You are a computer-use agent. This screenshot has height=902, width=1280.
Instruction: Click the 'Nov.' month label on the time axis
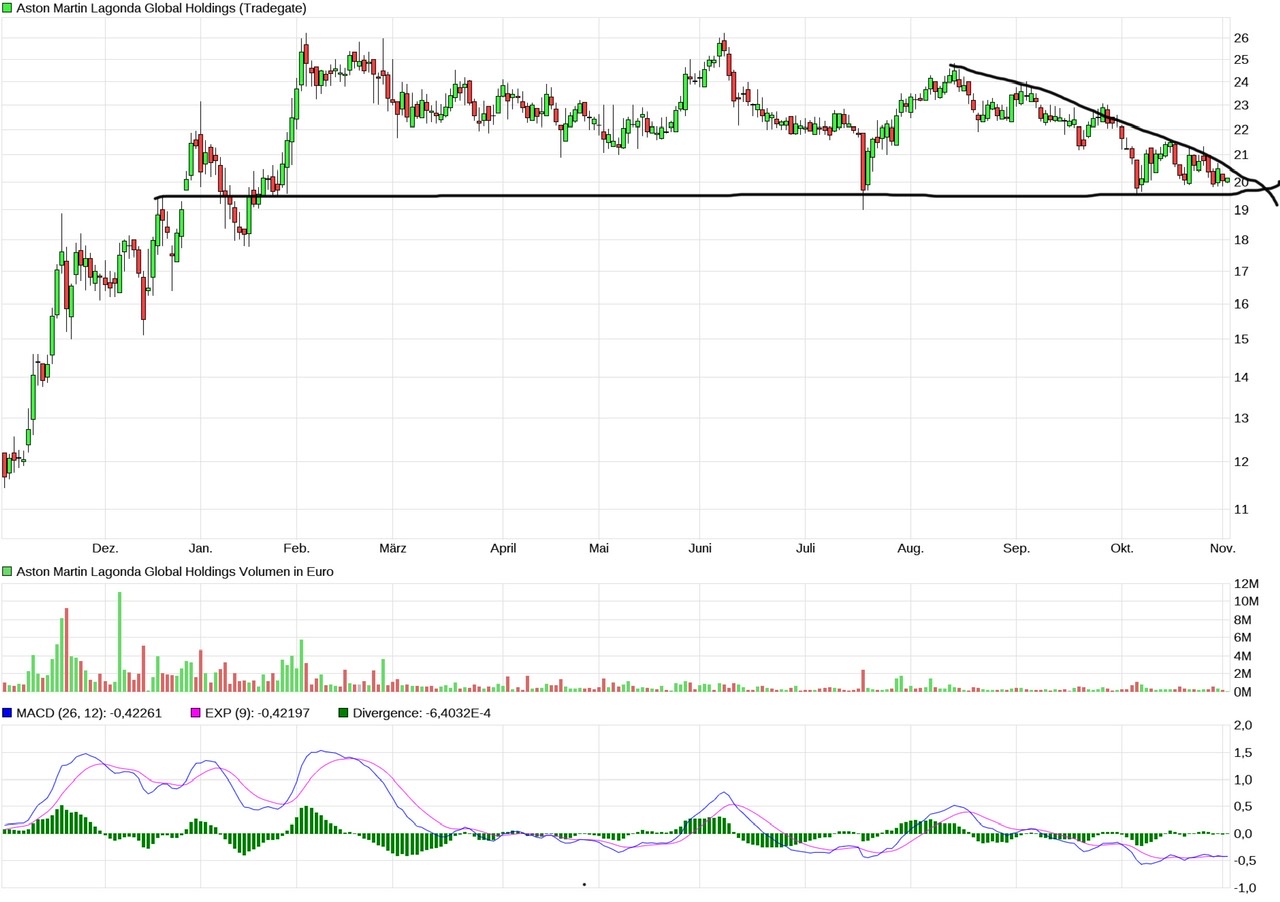pyautogui.click(x=1223, y=549)
